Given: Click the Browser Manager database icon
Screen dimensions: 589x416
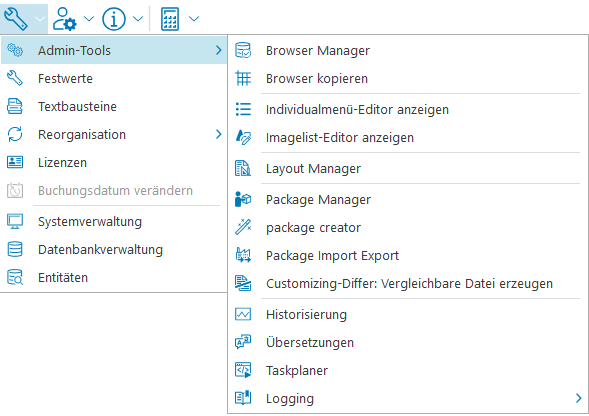Looking at the screenshot, I should (243, 50).
